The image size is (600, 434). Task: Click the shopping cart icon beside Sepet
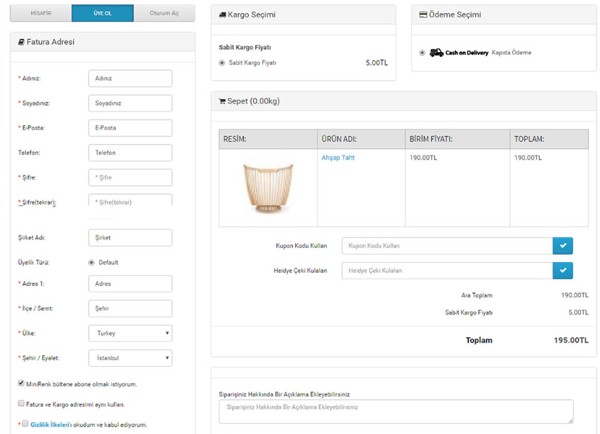click(x=222, y=101)
